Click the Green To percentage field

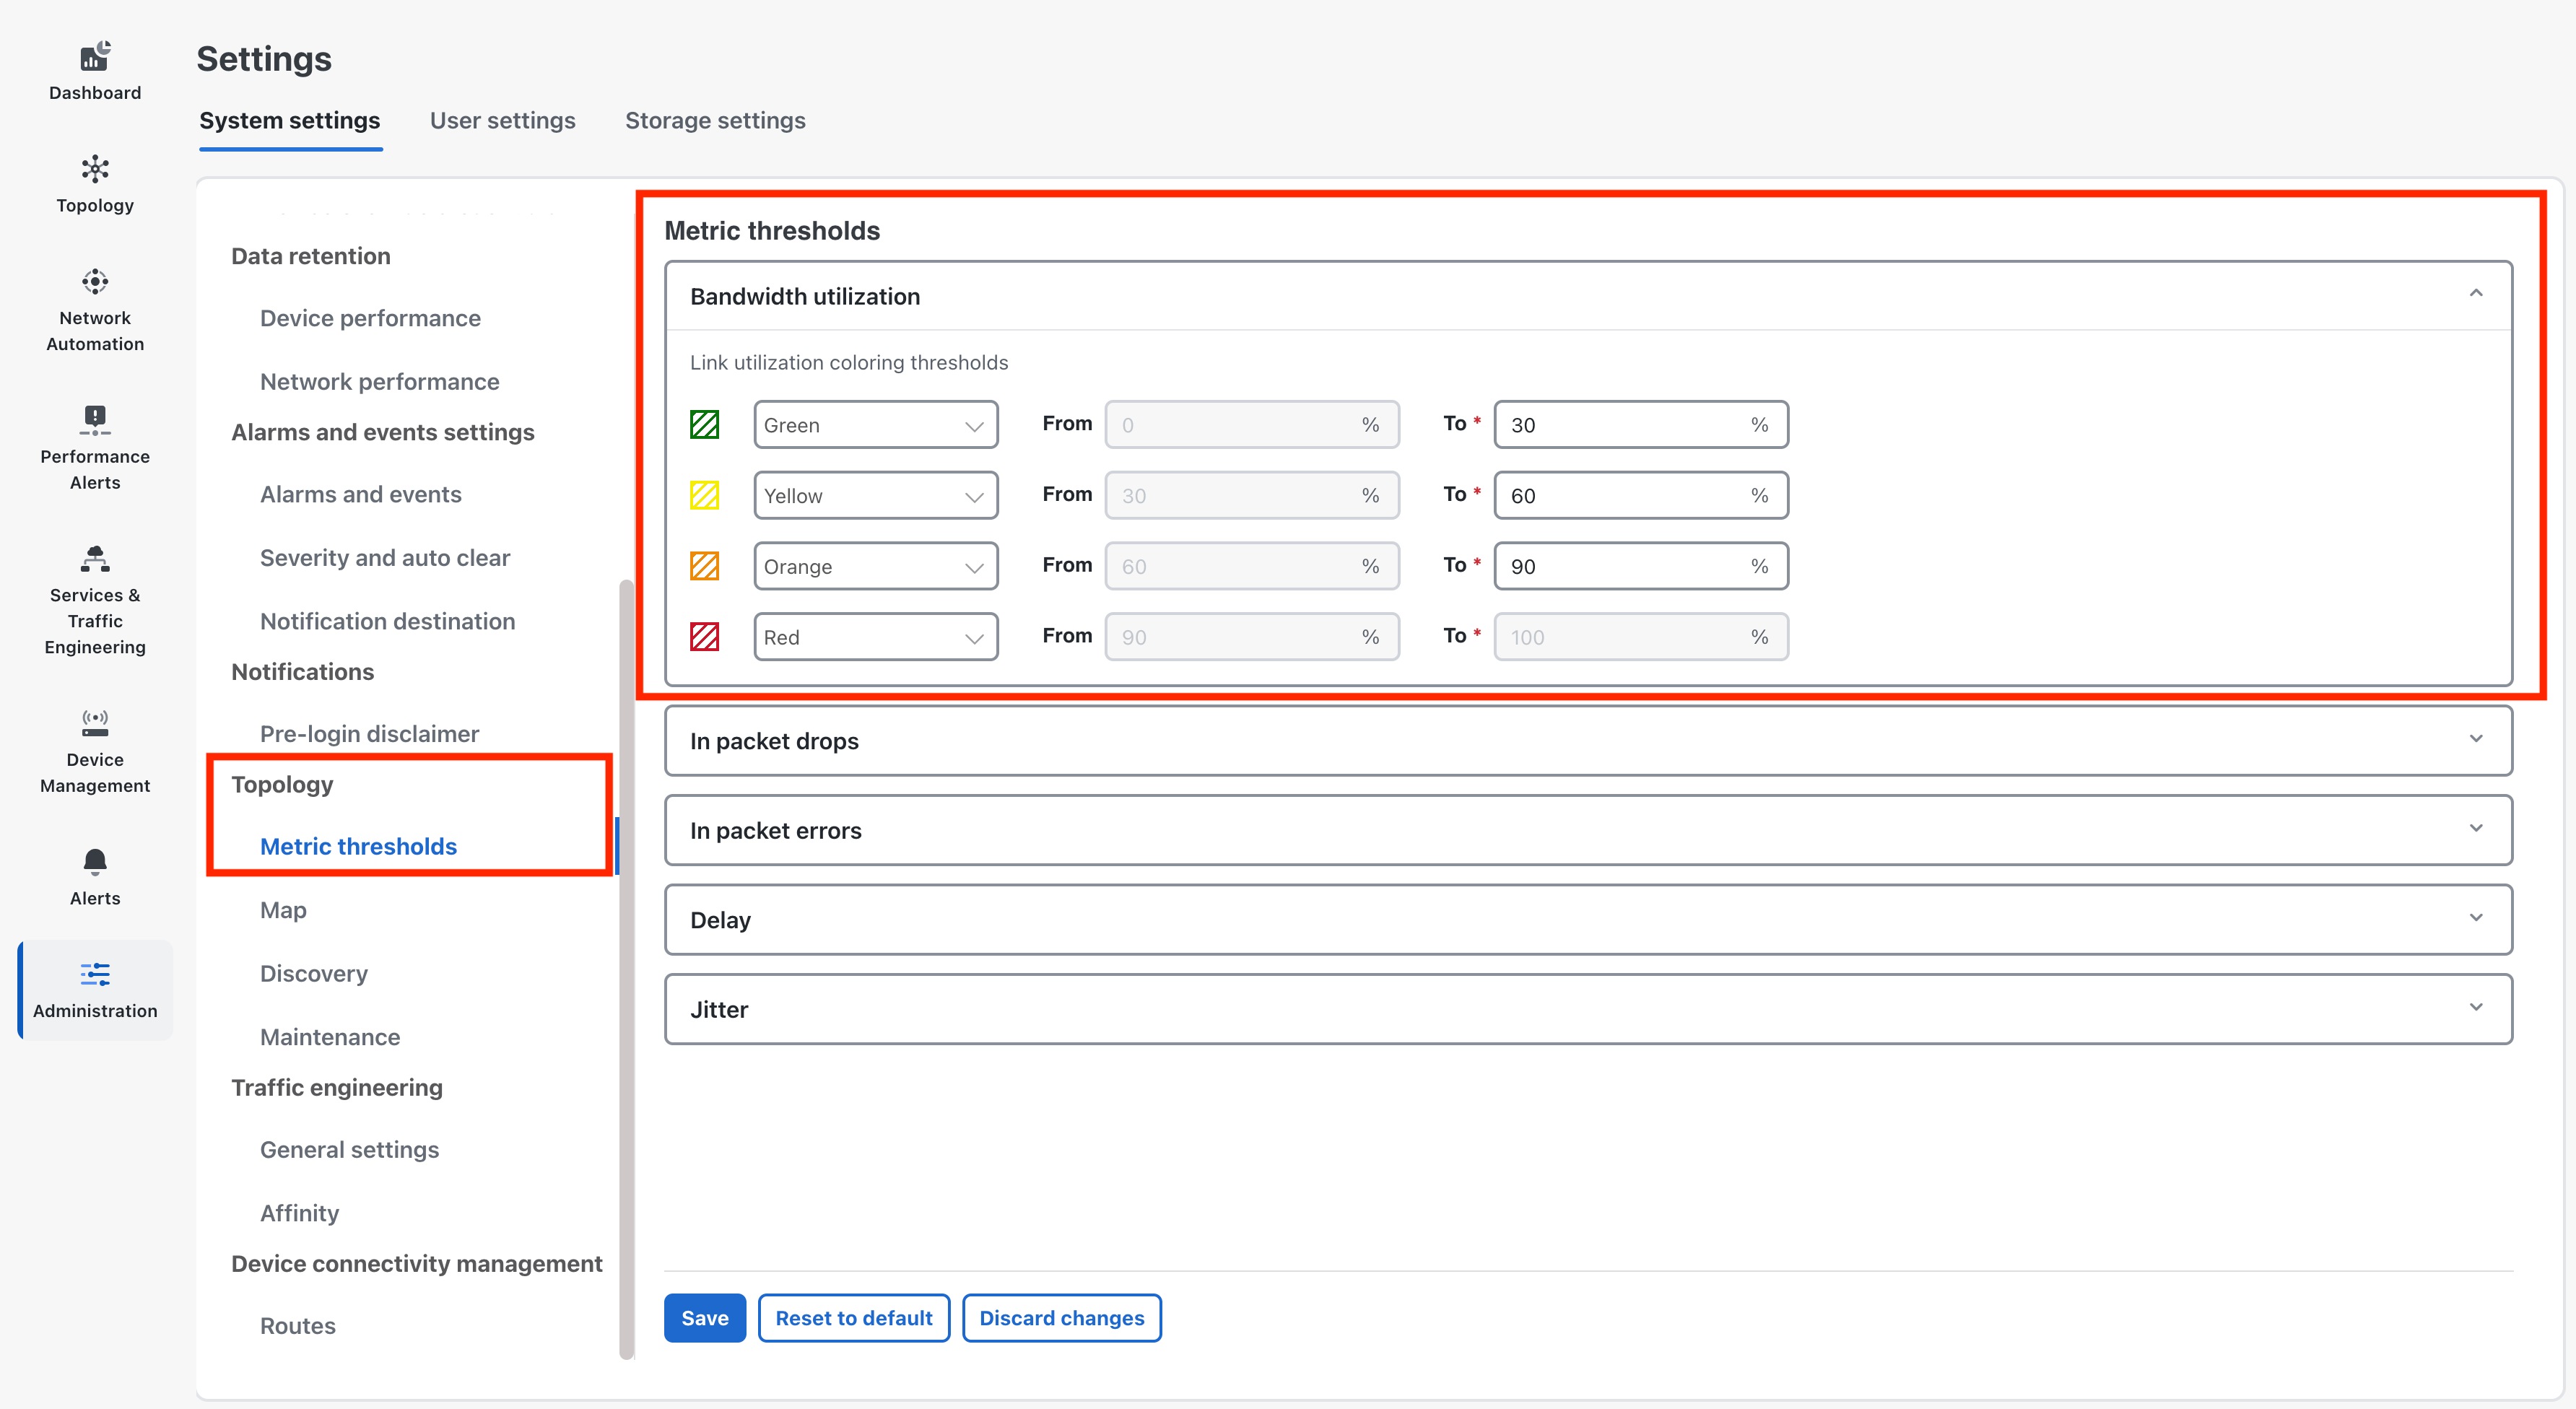(x=1625, y=424)
